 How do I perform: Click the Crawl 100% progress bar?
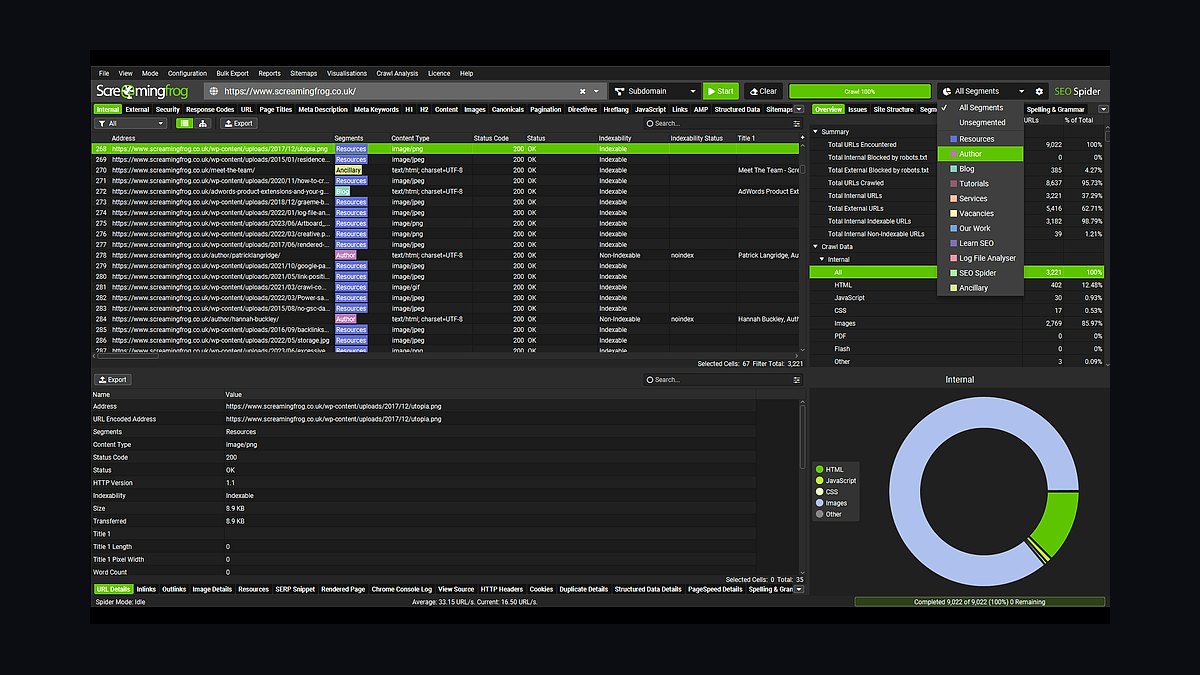860,91
